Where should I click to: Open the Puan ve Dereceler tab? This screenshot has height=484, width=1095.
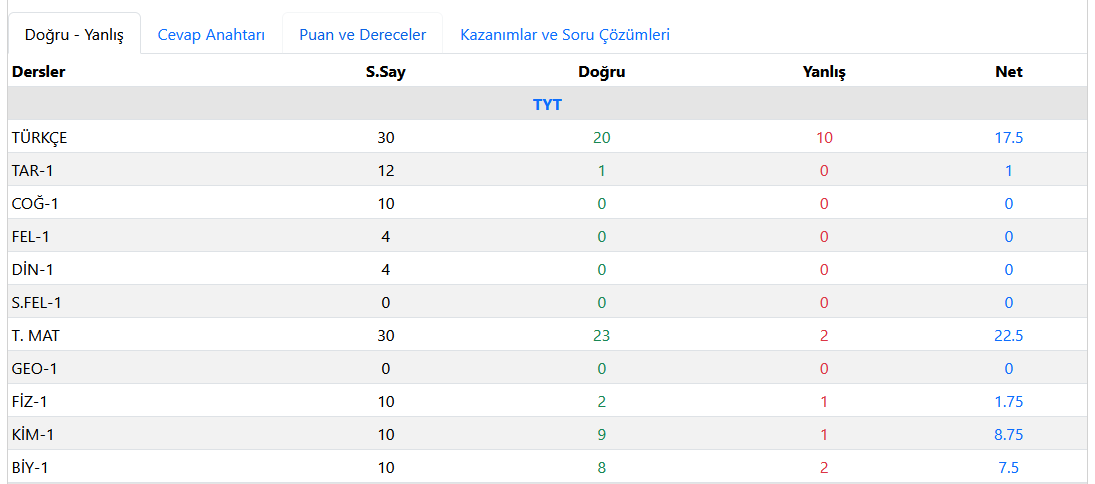point(362,35)
